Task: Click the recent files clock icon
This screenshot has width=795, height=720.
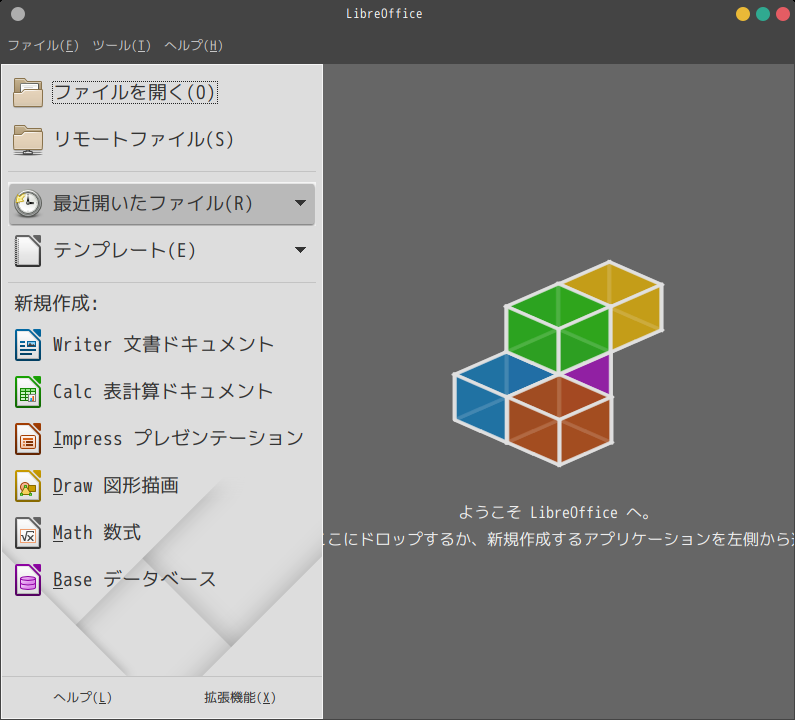Action: [28, 203]
